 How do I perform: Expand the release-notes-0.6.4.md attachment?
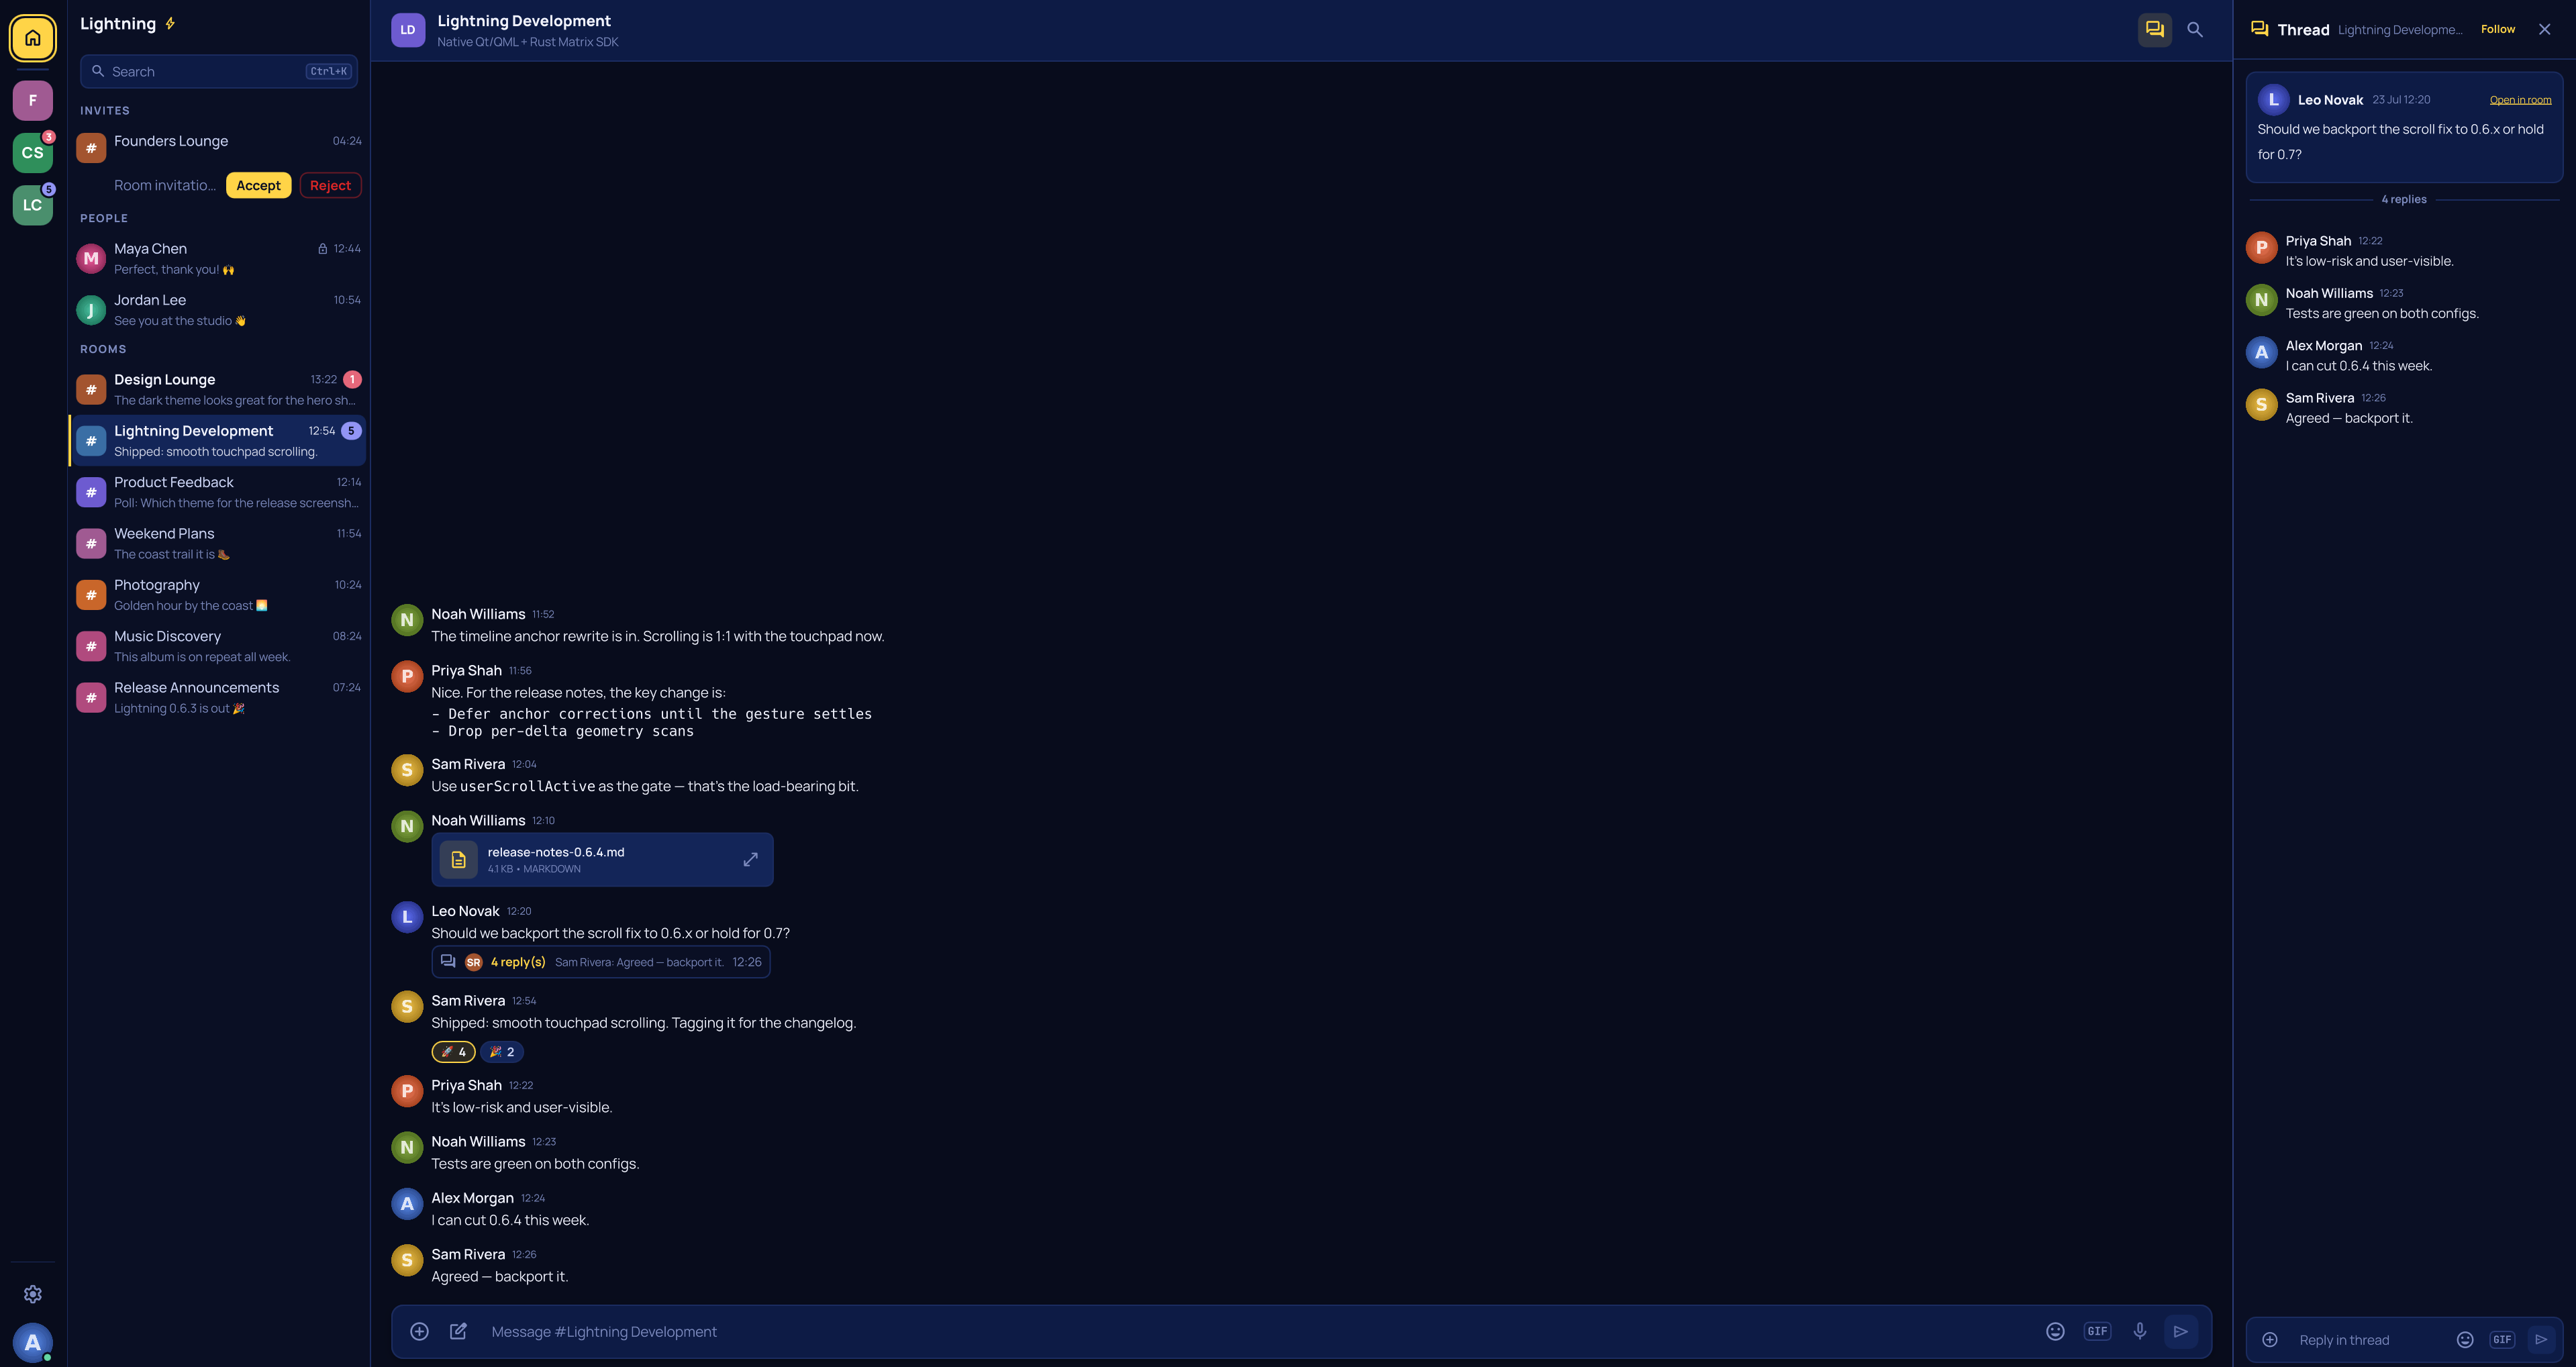pos(750,860)
